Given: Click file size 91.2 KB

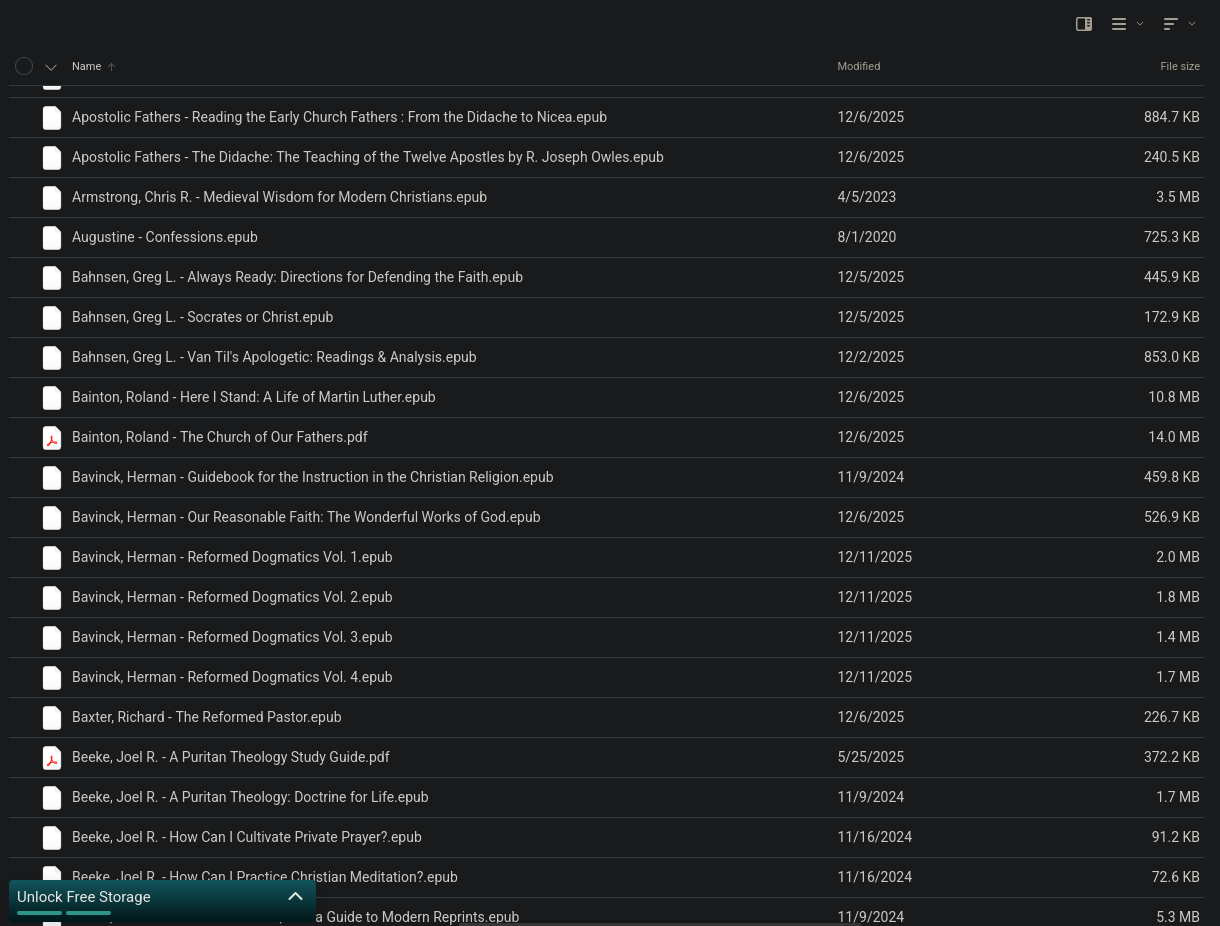Looking at the screenshot, I should click(x=1176, y=837).
